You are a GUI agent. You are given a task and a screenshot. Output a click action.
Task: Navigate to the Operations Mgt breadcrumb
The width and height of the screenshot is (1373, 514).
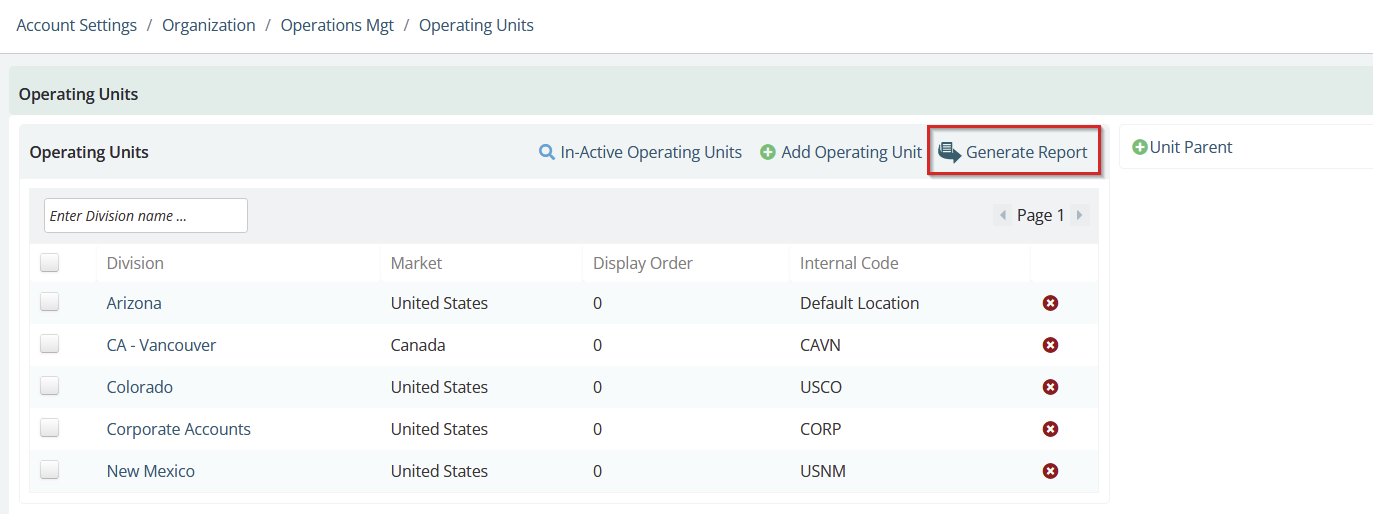(x=337, y=25)
